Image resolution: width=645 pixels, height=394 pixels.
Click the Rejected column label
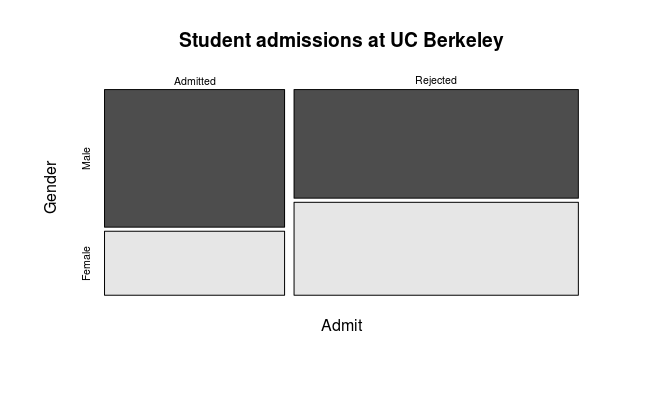point(436,80)
